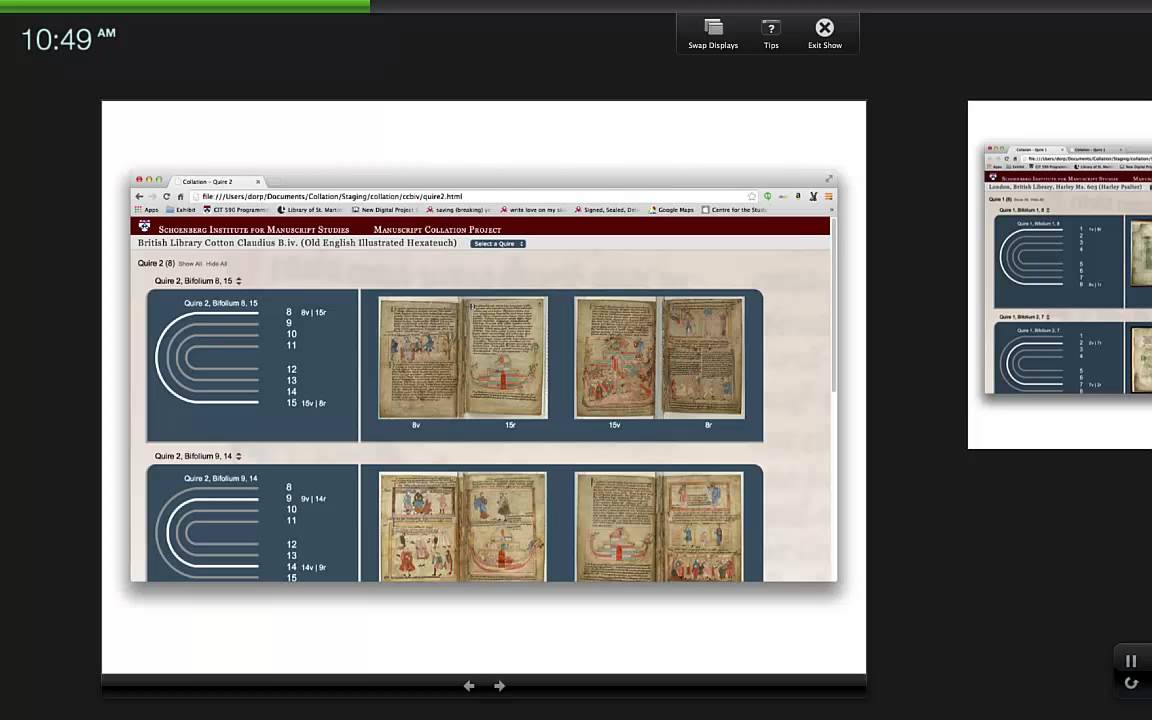Click folio 8v manuscript page image
The image size is (1152, 720).
[x=420, y=358]
